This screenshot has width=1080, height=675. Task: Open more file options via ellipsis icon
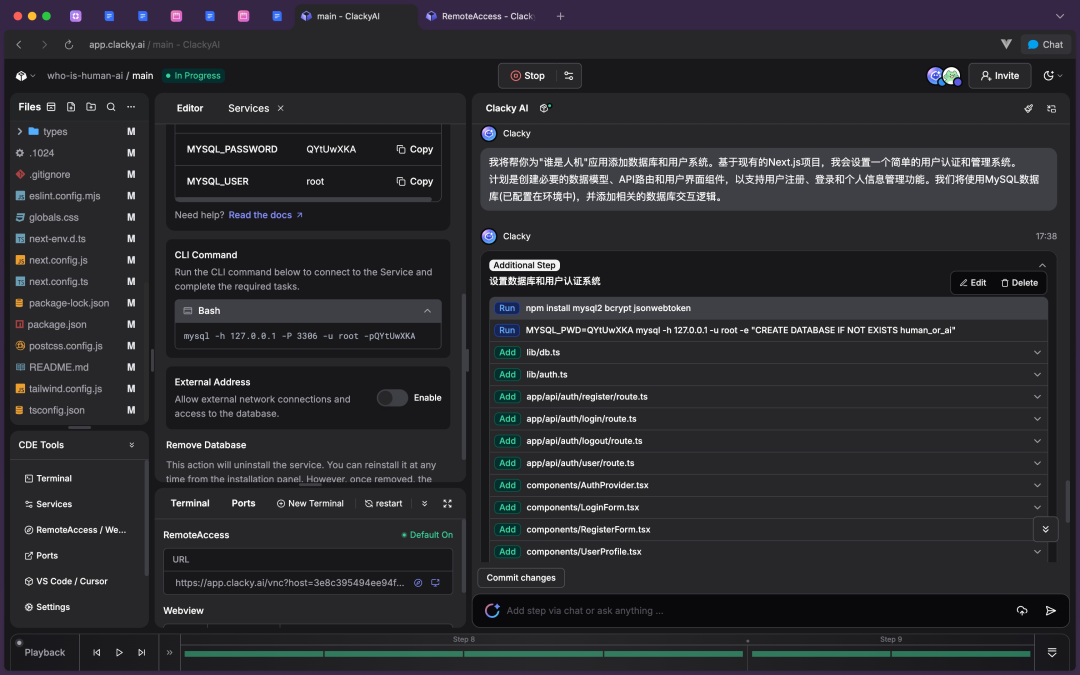coord(130,107)
